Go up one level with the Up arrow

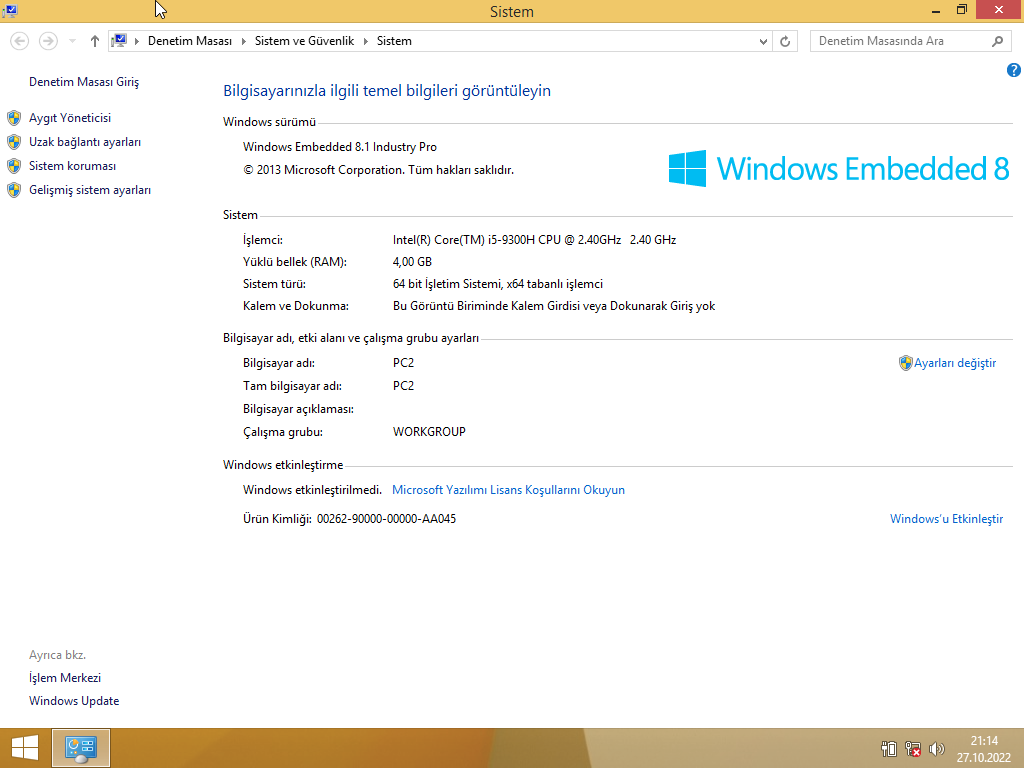95,41
